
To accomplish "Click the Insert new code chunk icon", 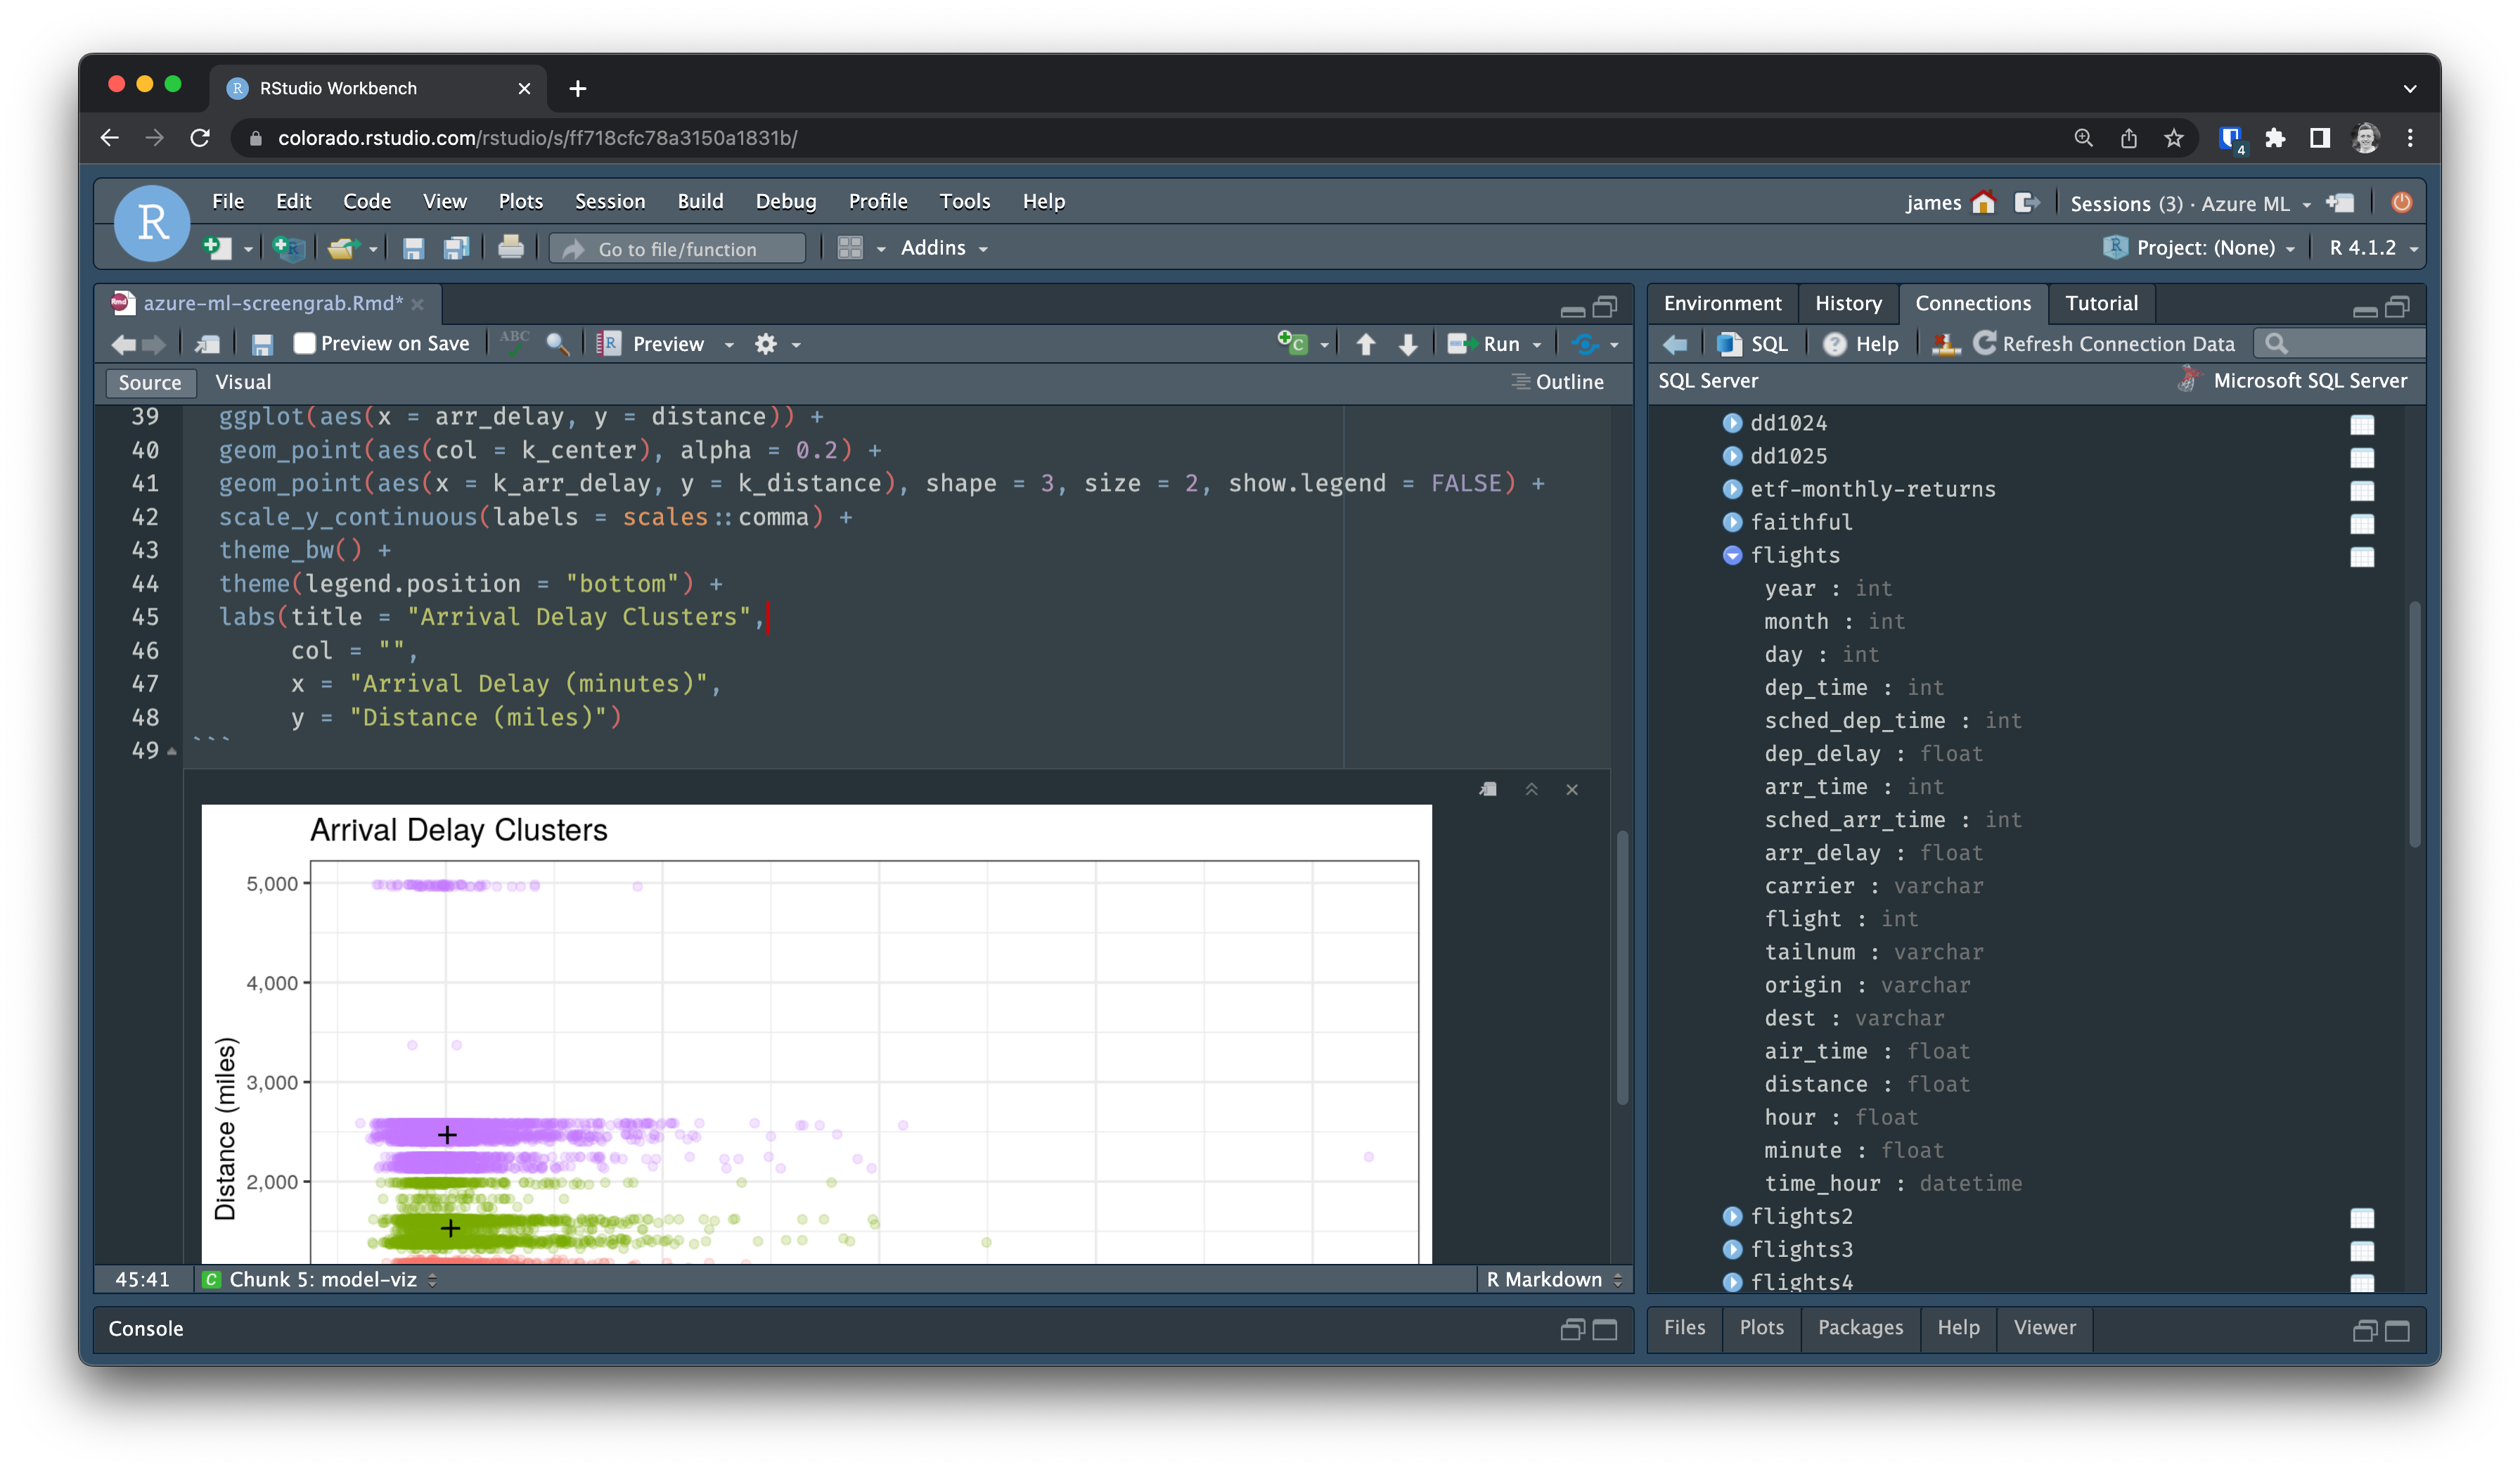I will pos(1292,343).
